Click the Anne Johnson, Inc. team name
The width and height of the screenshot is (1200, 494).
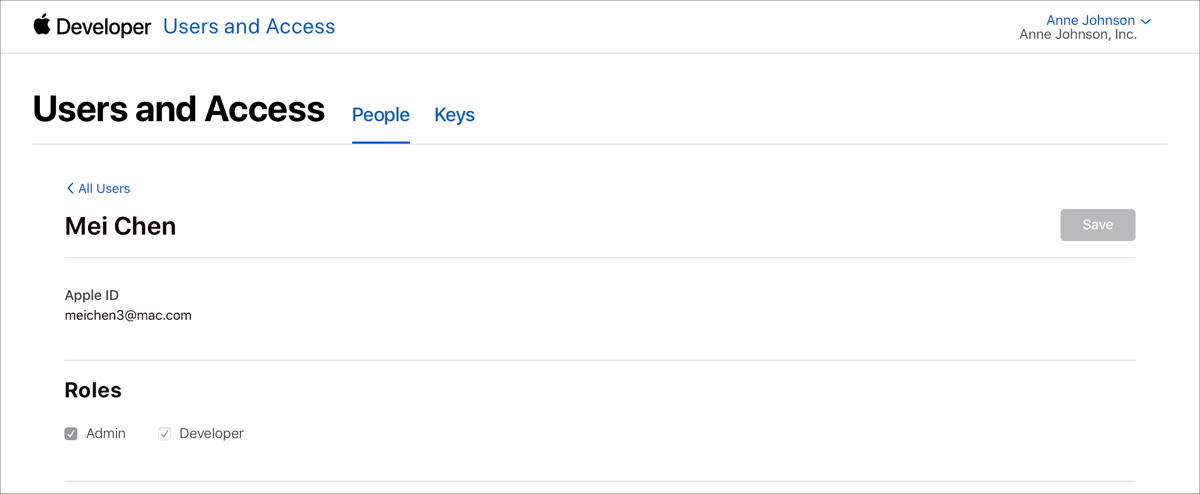click(1077, 35)
